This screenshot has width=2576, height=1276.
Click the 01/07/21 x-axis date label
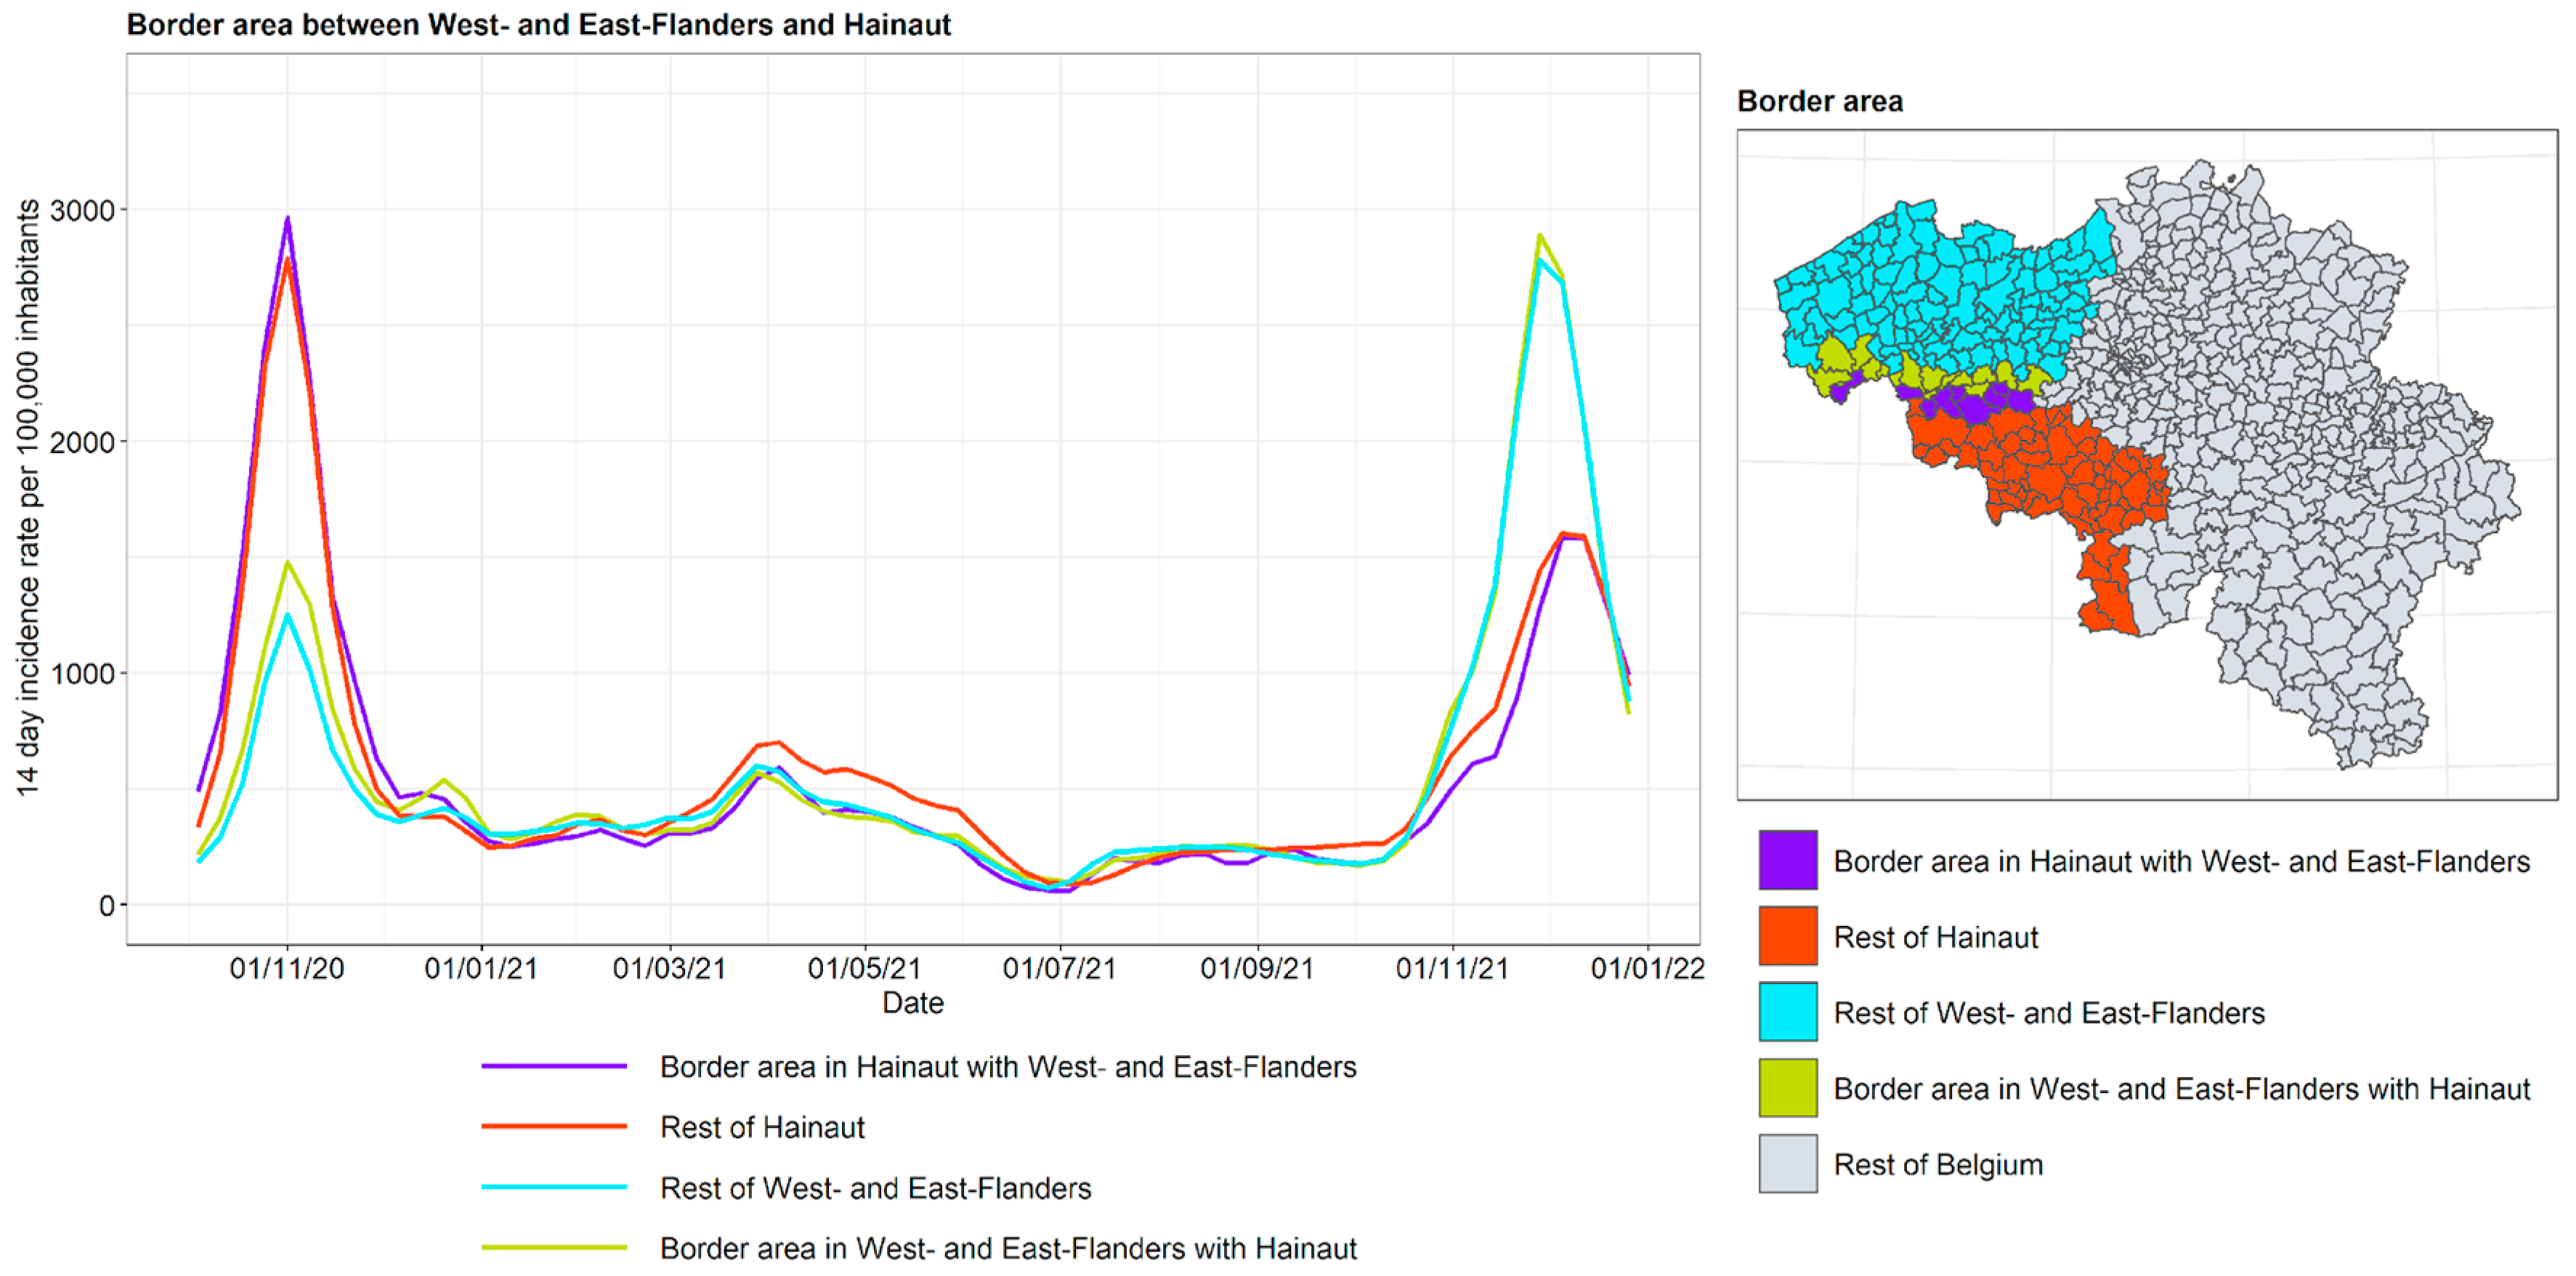click(1059, 969)
